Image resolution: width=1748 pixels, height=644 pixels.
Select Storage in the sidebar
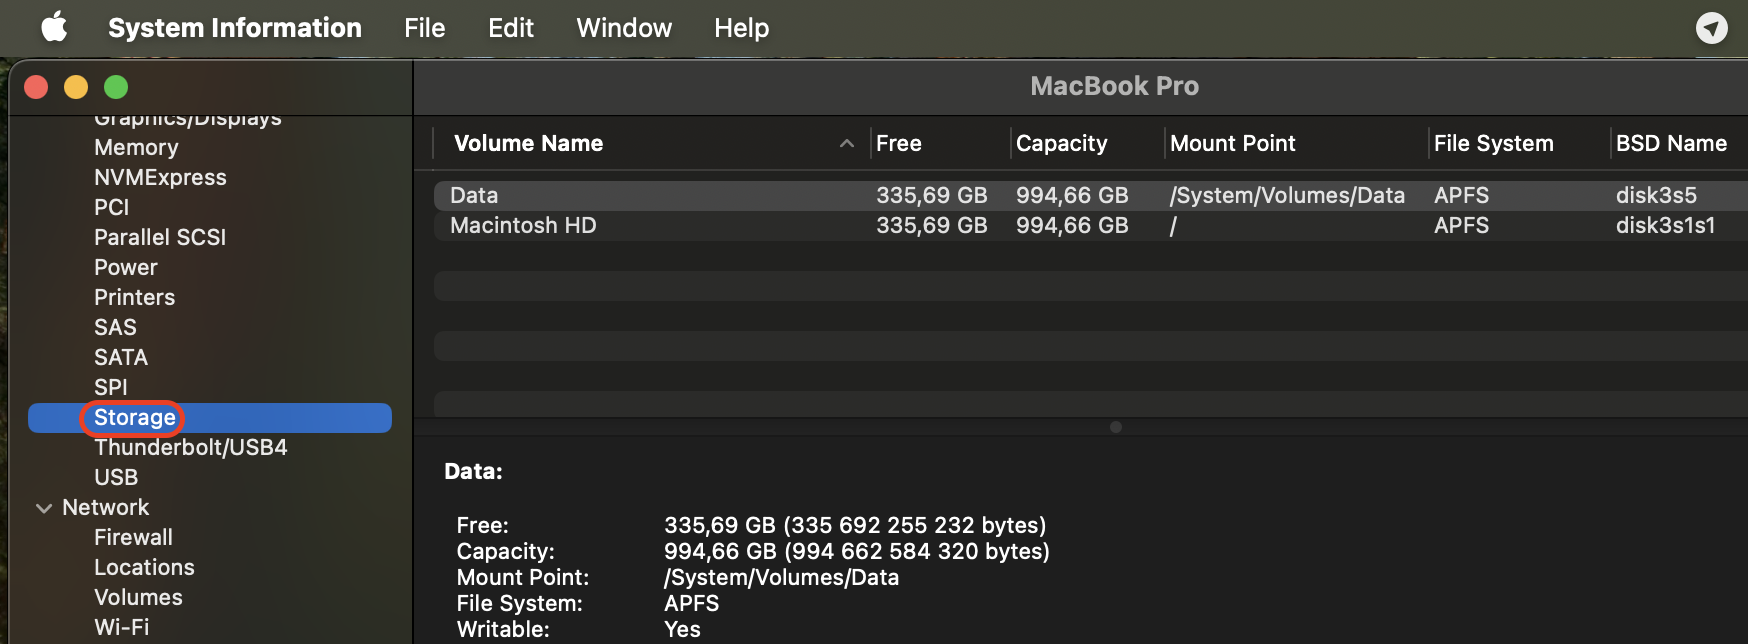(210, 418)
